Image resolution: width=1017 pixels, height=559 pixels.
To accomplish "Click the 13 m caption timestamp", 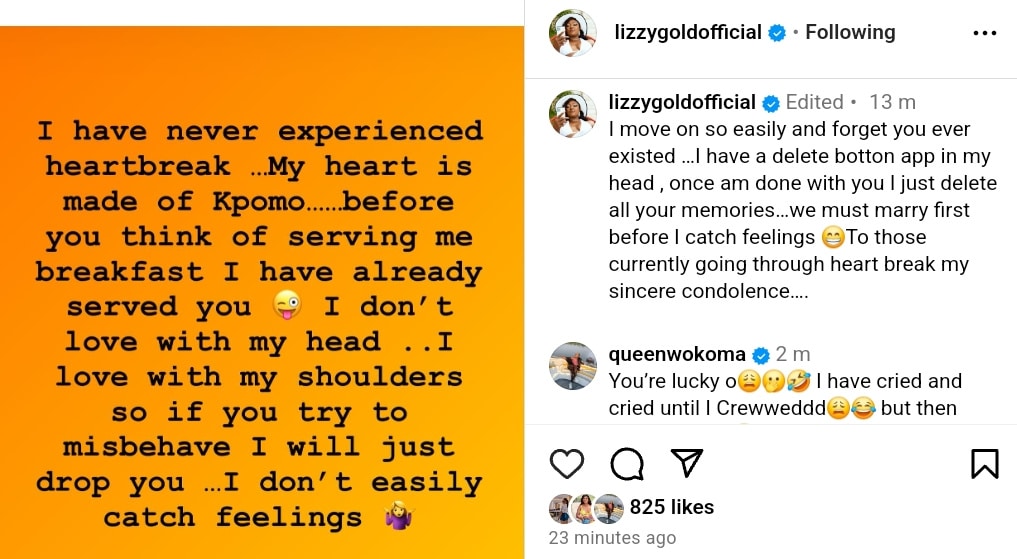I will click(893, 102).
